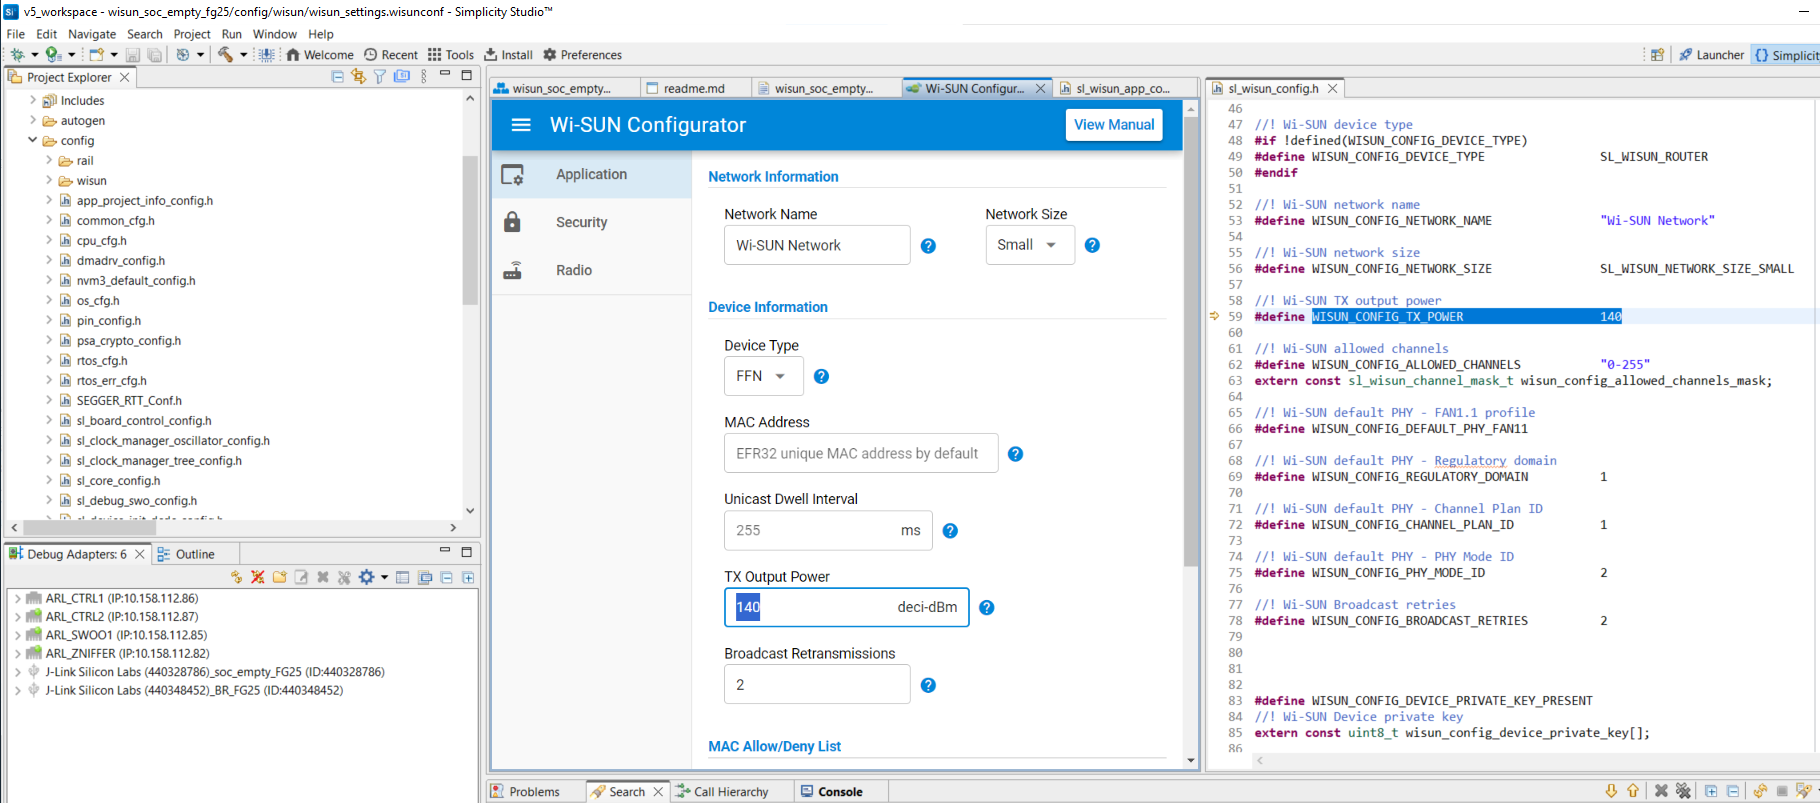Switch to the Launcher perspective
This screenshot has height=803, width=1820.
pos(1711,55)
